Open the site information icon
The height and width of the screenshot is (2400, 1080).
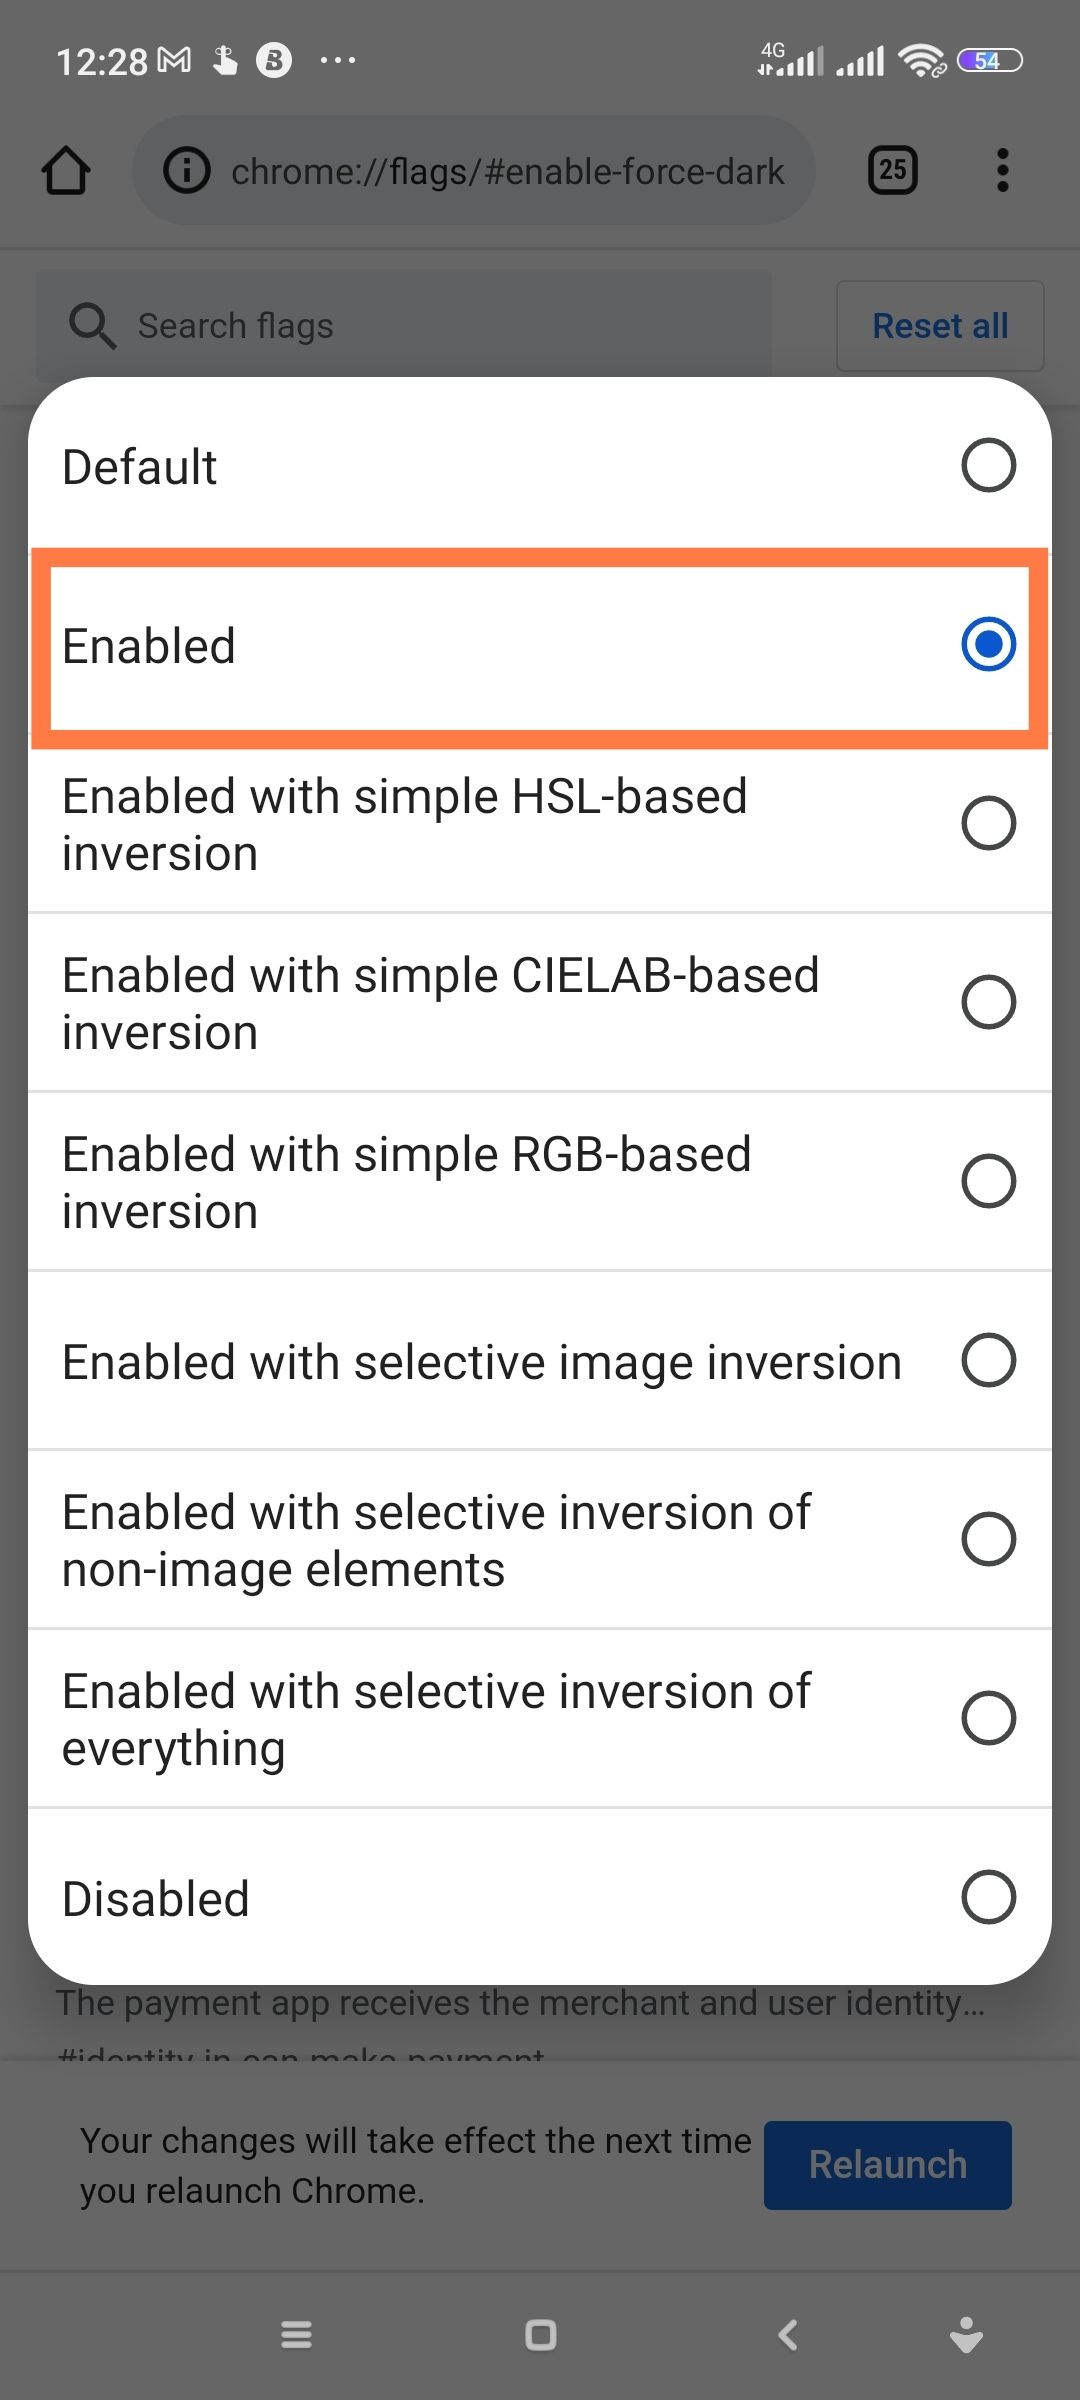187,171
